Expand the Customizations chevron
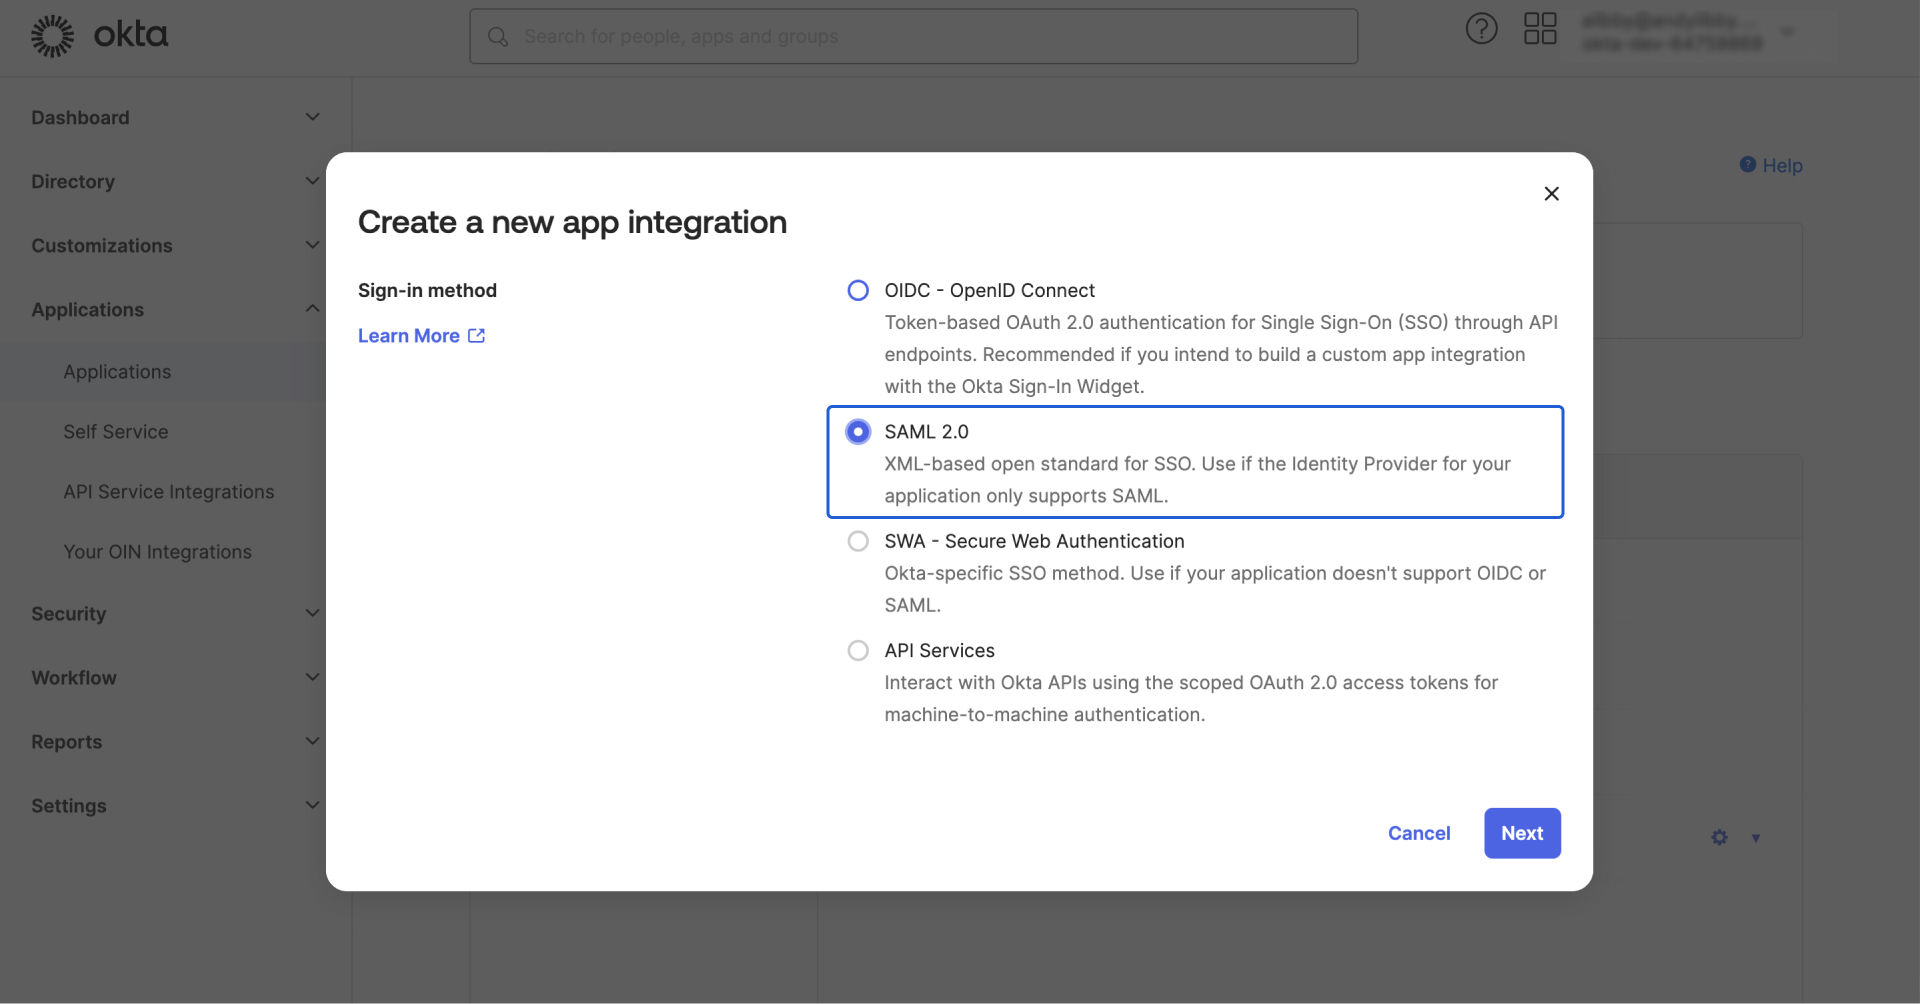1920x1004 pixels. tap(312, 245)
